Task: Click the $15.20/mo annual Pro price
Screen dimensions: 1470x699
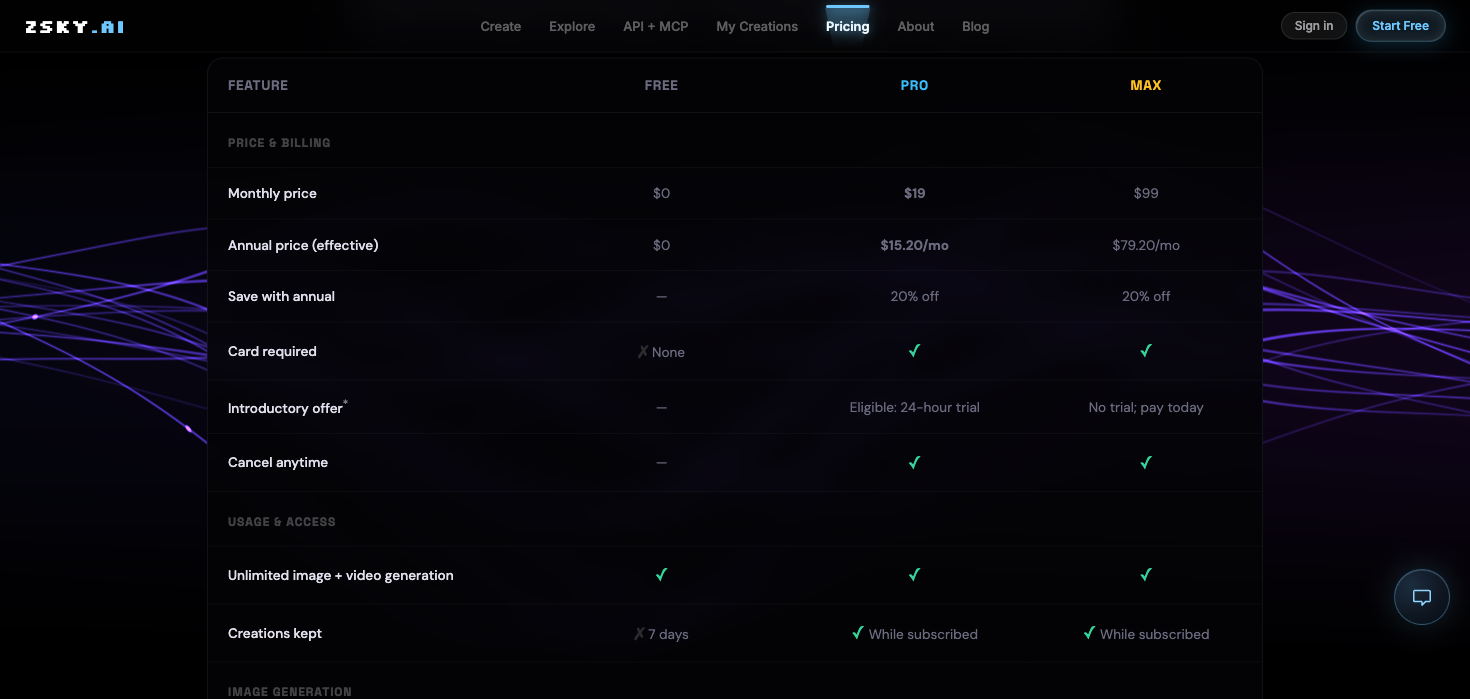Action: click(x=914, y=245)
